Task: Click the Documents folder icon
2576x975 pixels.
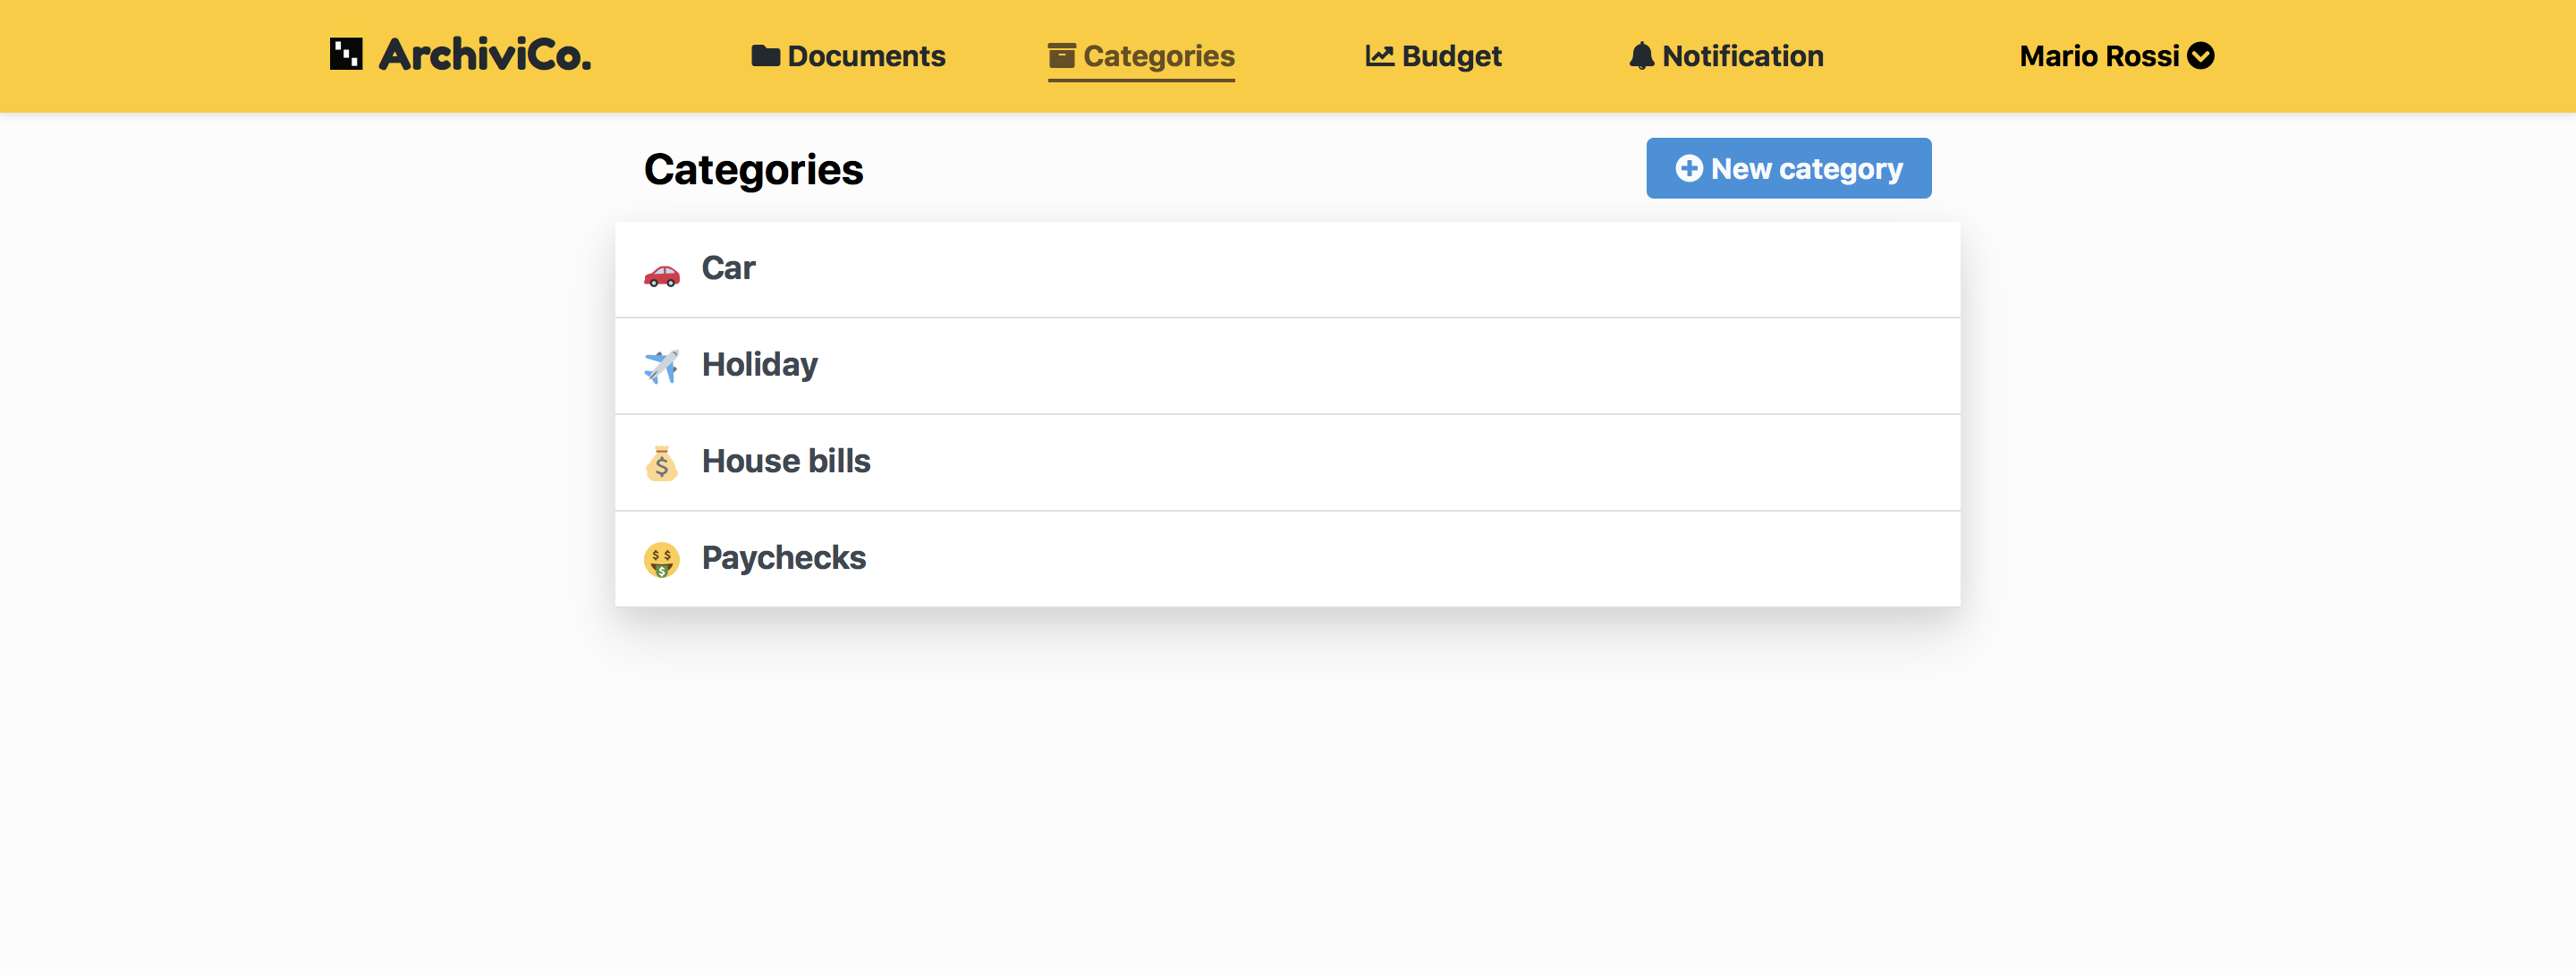Action: (x=765, y=56)
